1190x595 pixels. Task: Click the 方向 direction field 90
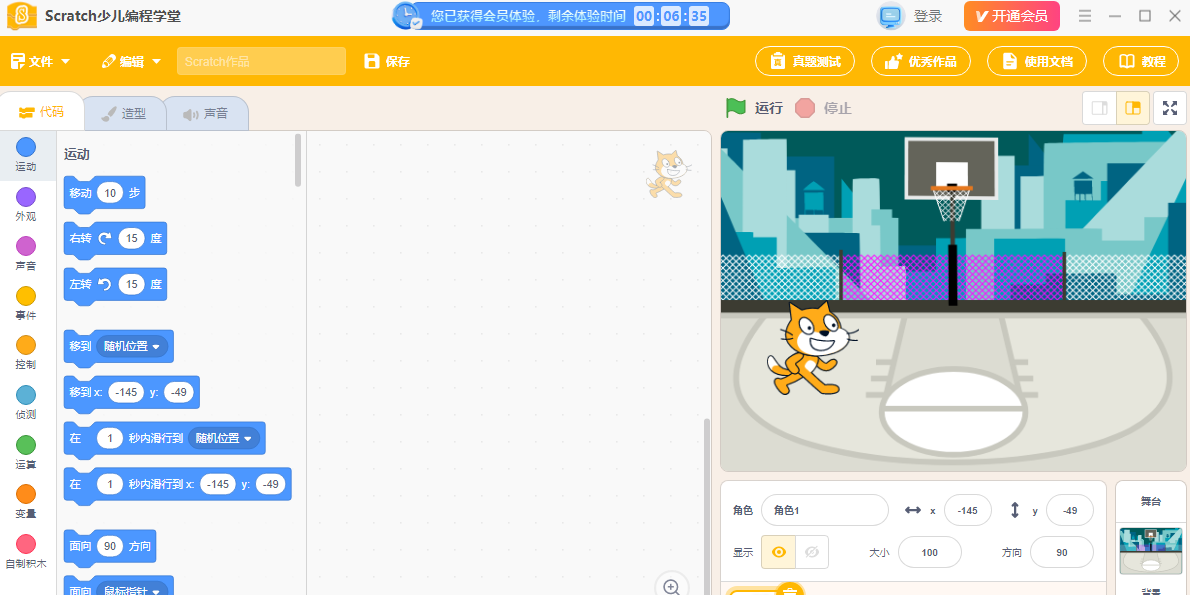pos(1062,552)
